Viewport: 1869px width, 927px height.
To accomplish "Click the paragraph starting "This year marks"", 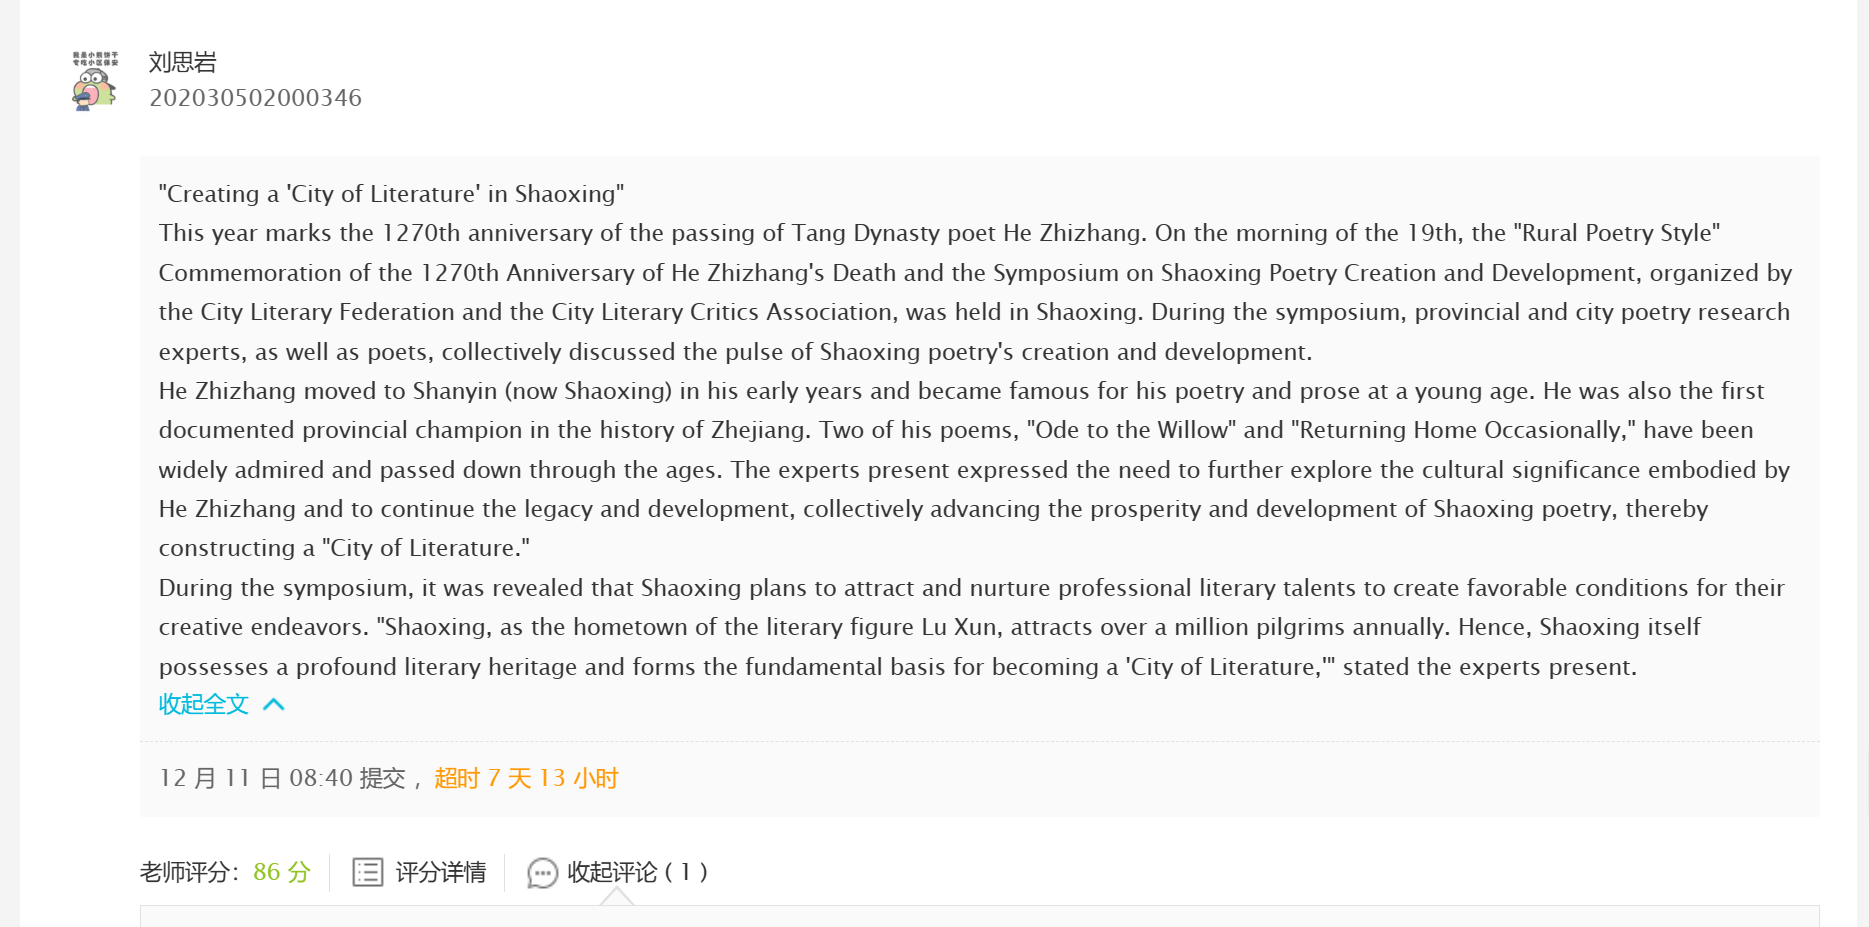I will tap(975, 292).
